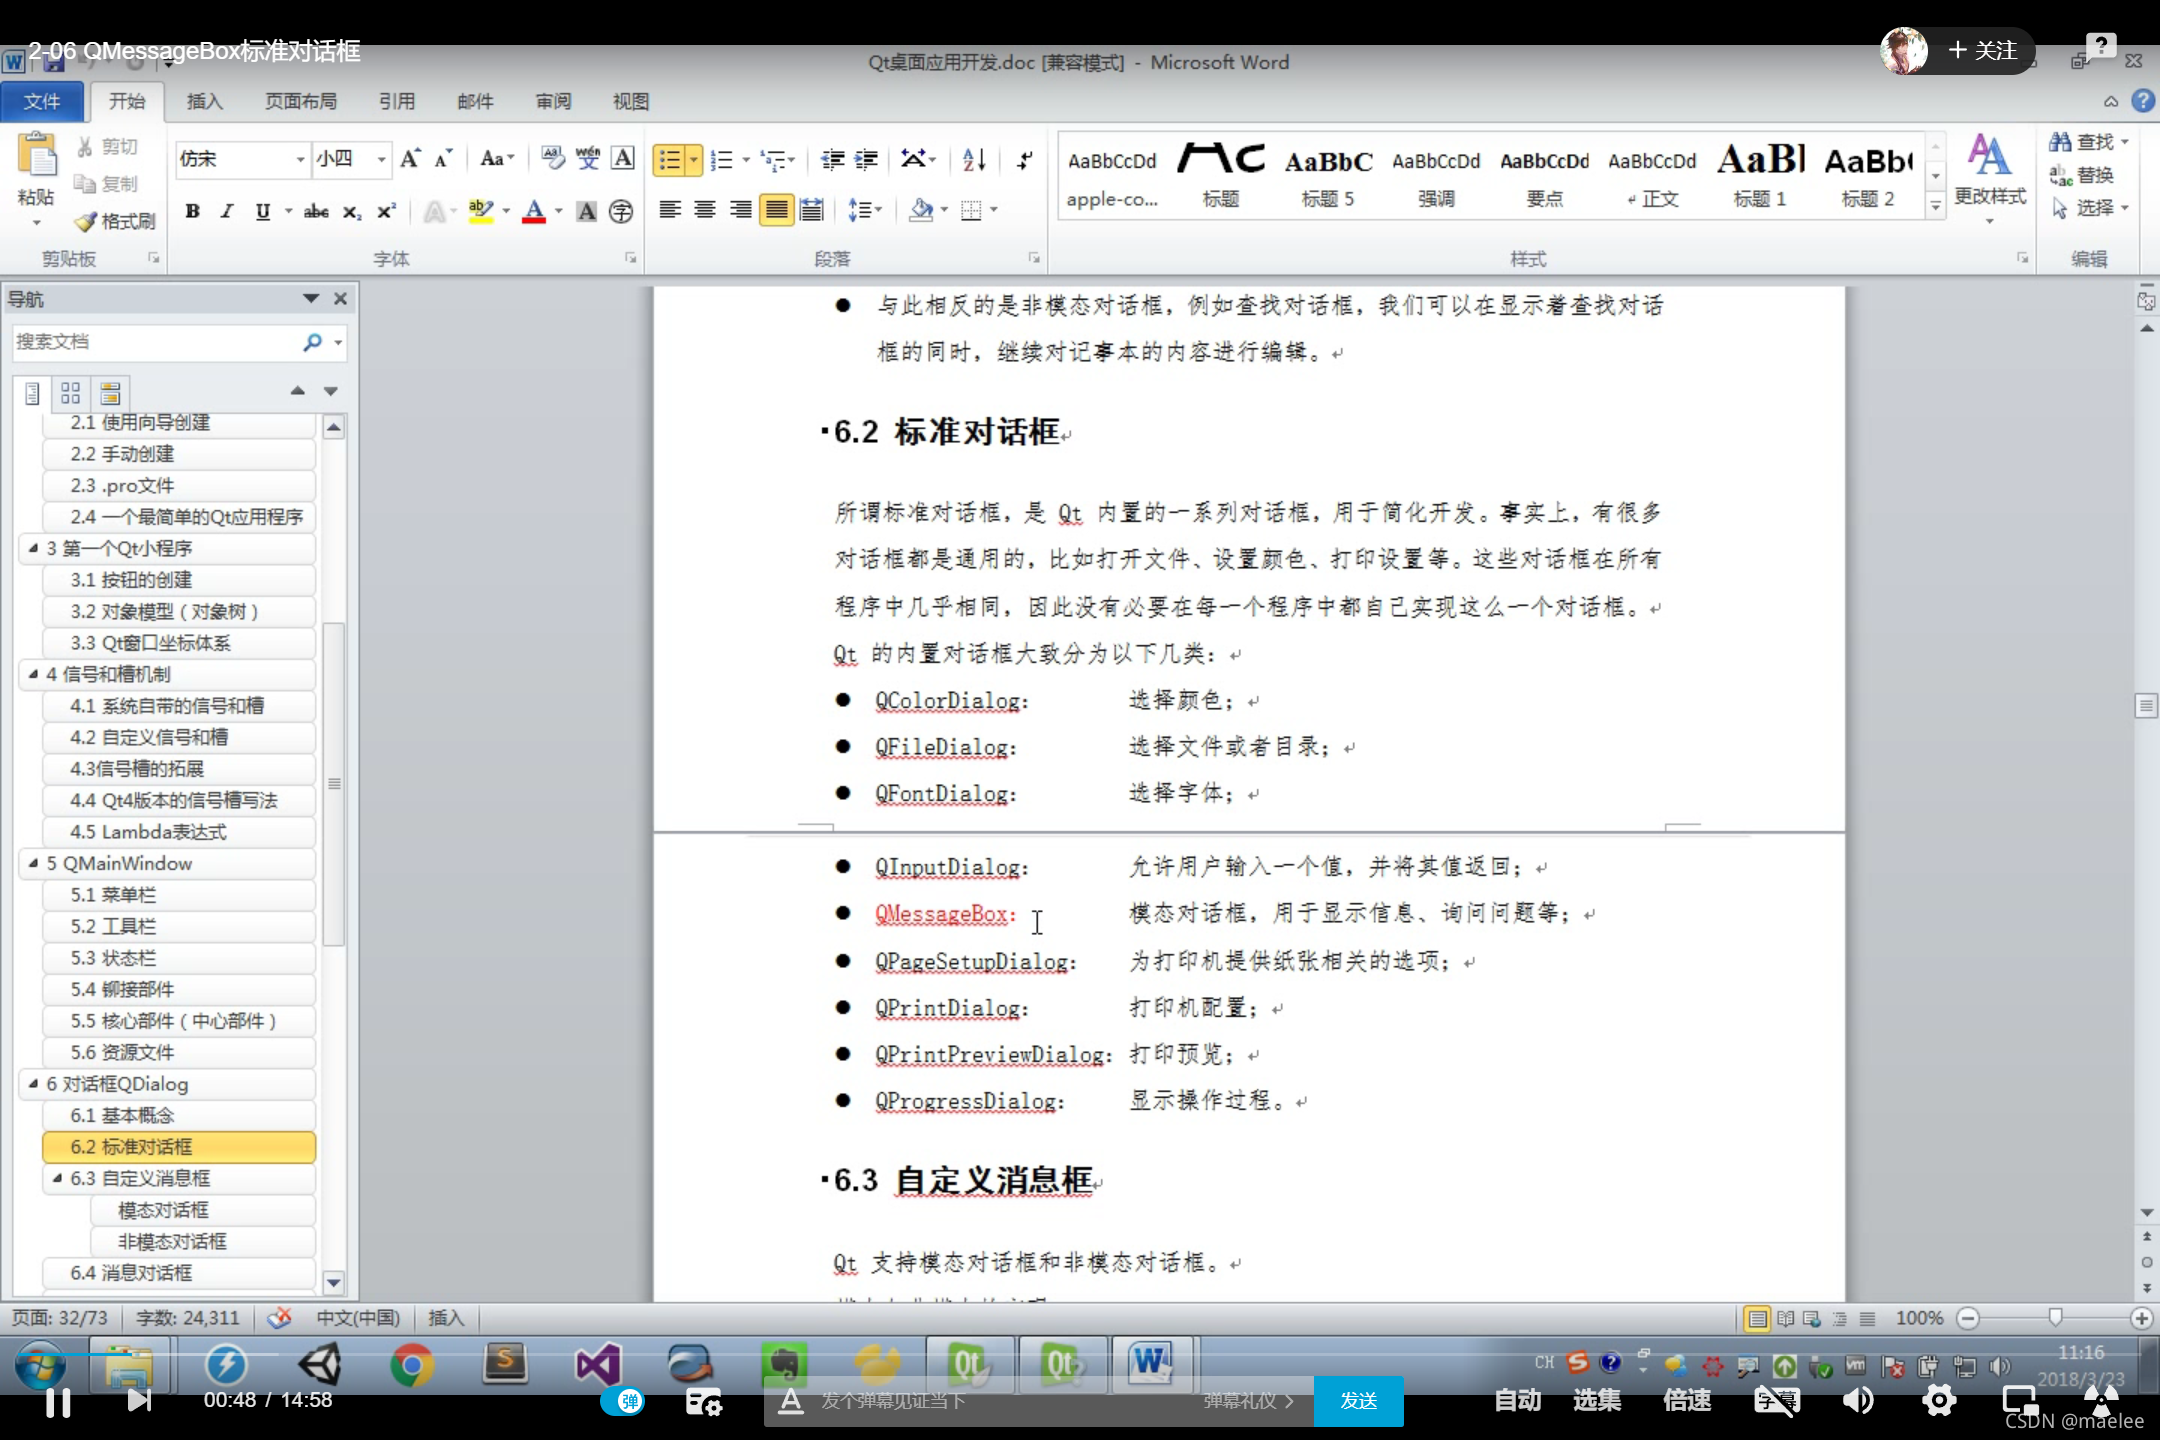
Task: Toggle the Bullets list button
Action: point(669,160)
